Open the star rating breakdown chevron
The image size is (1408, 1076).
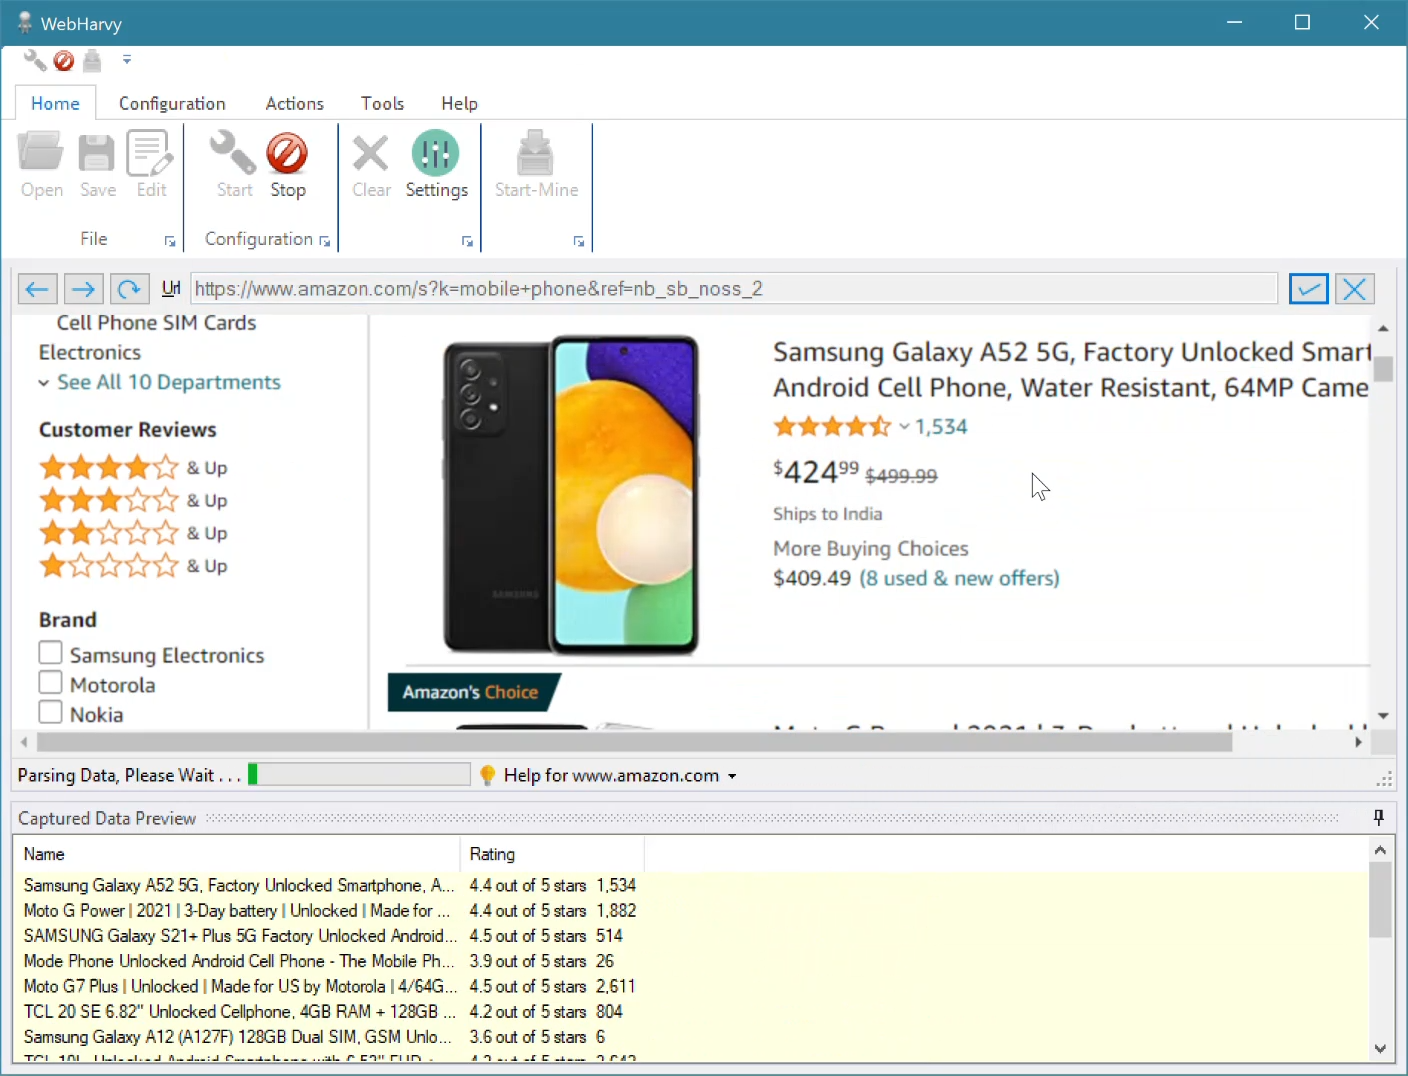(x=904, y=426)
